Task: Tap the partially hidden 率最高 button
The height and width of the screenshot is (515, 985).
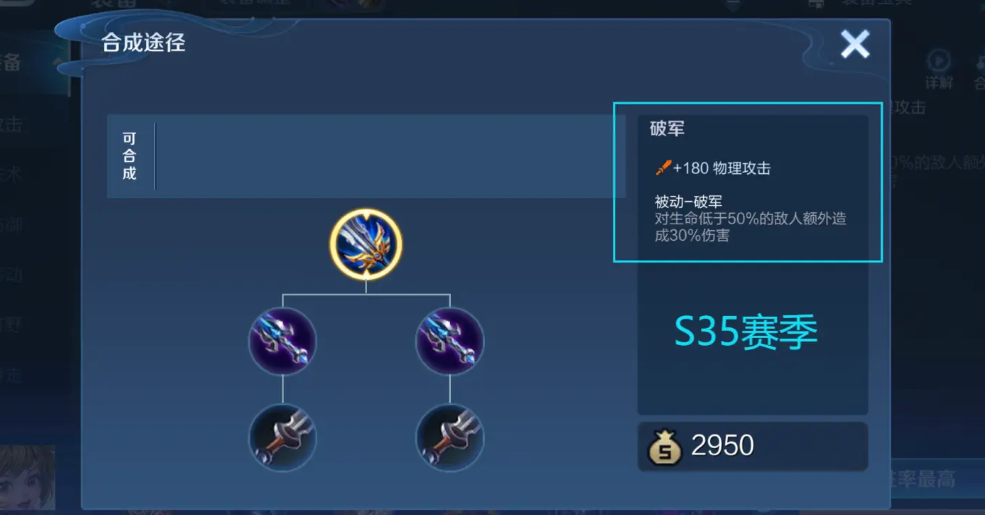Action: (x=923, y=479)
